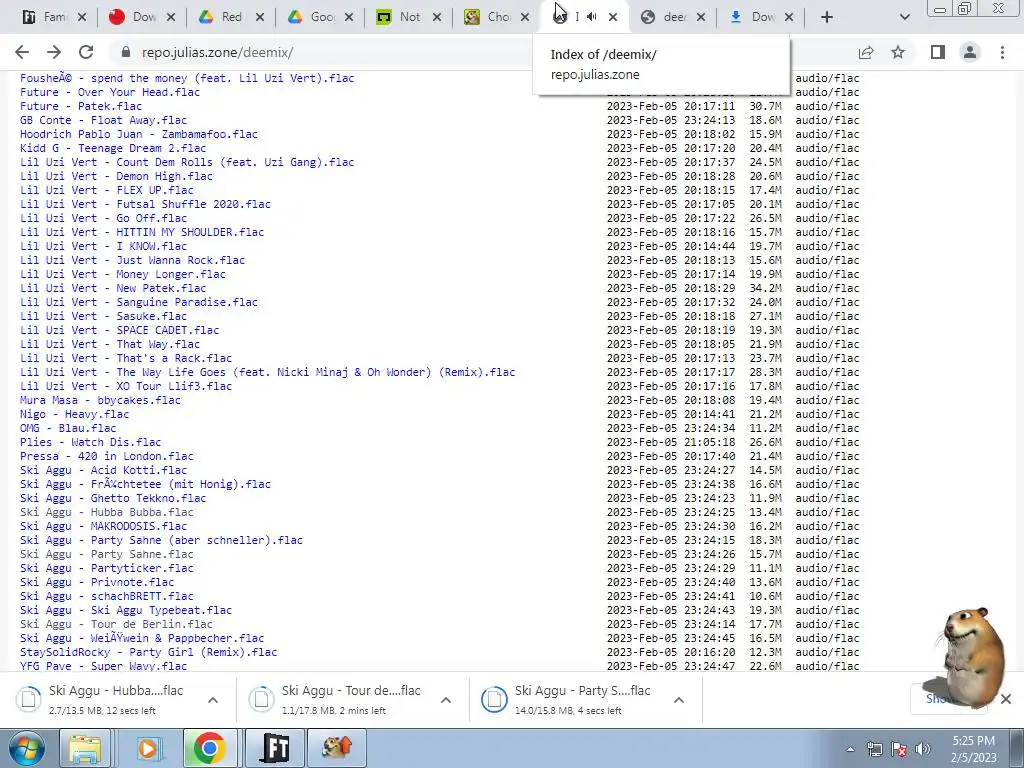Open the FT app in the taskbar
Screen dimensions: 1024x768
(276, 748)
